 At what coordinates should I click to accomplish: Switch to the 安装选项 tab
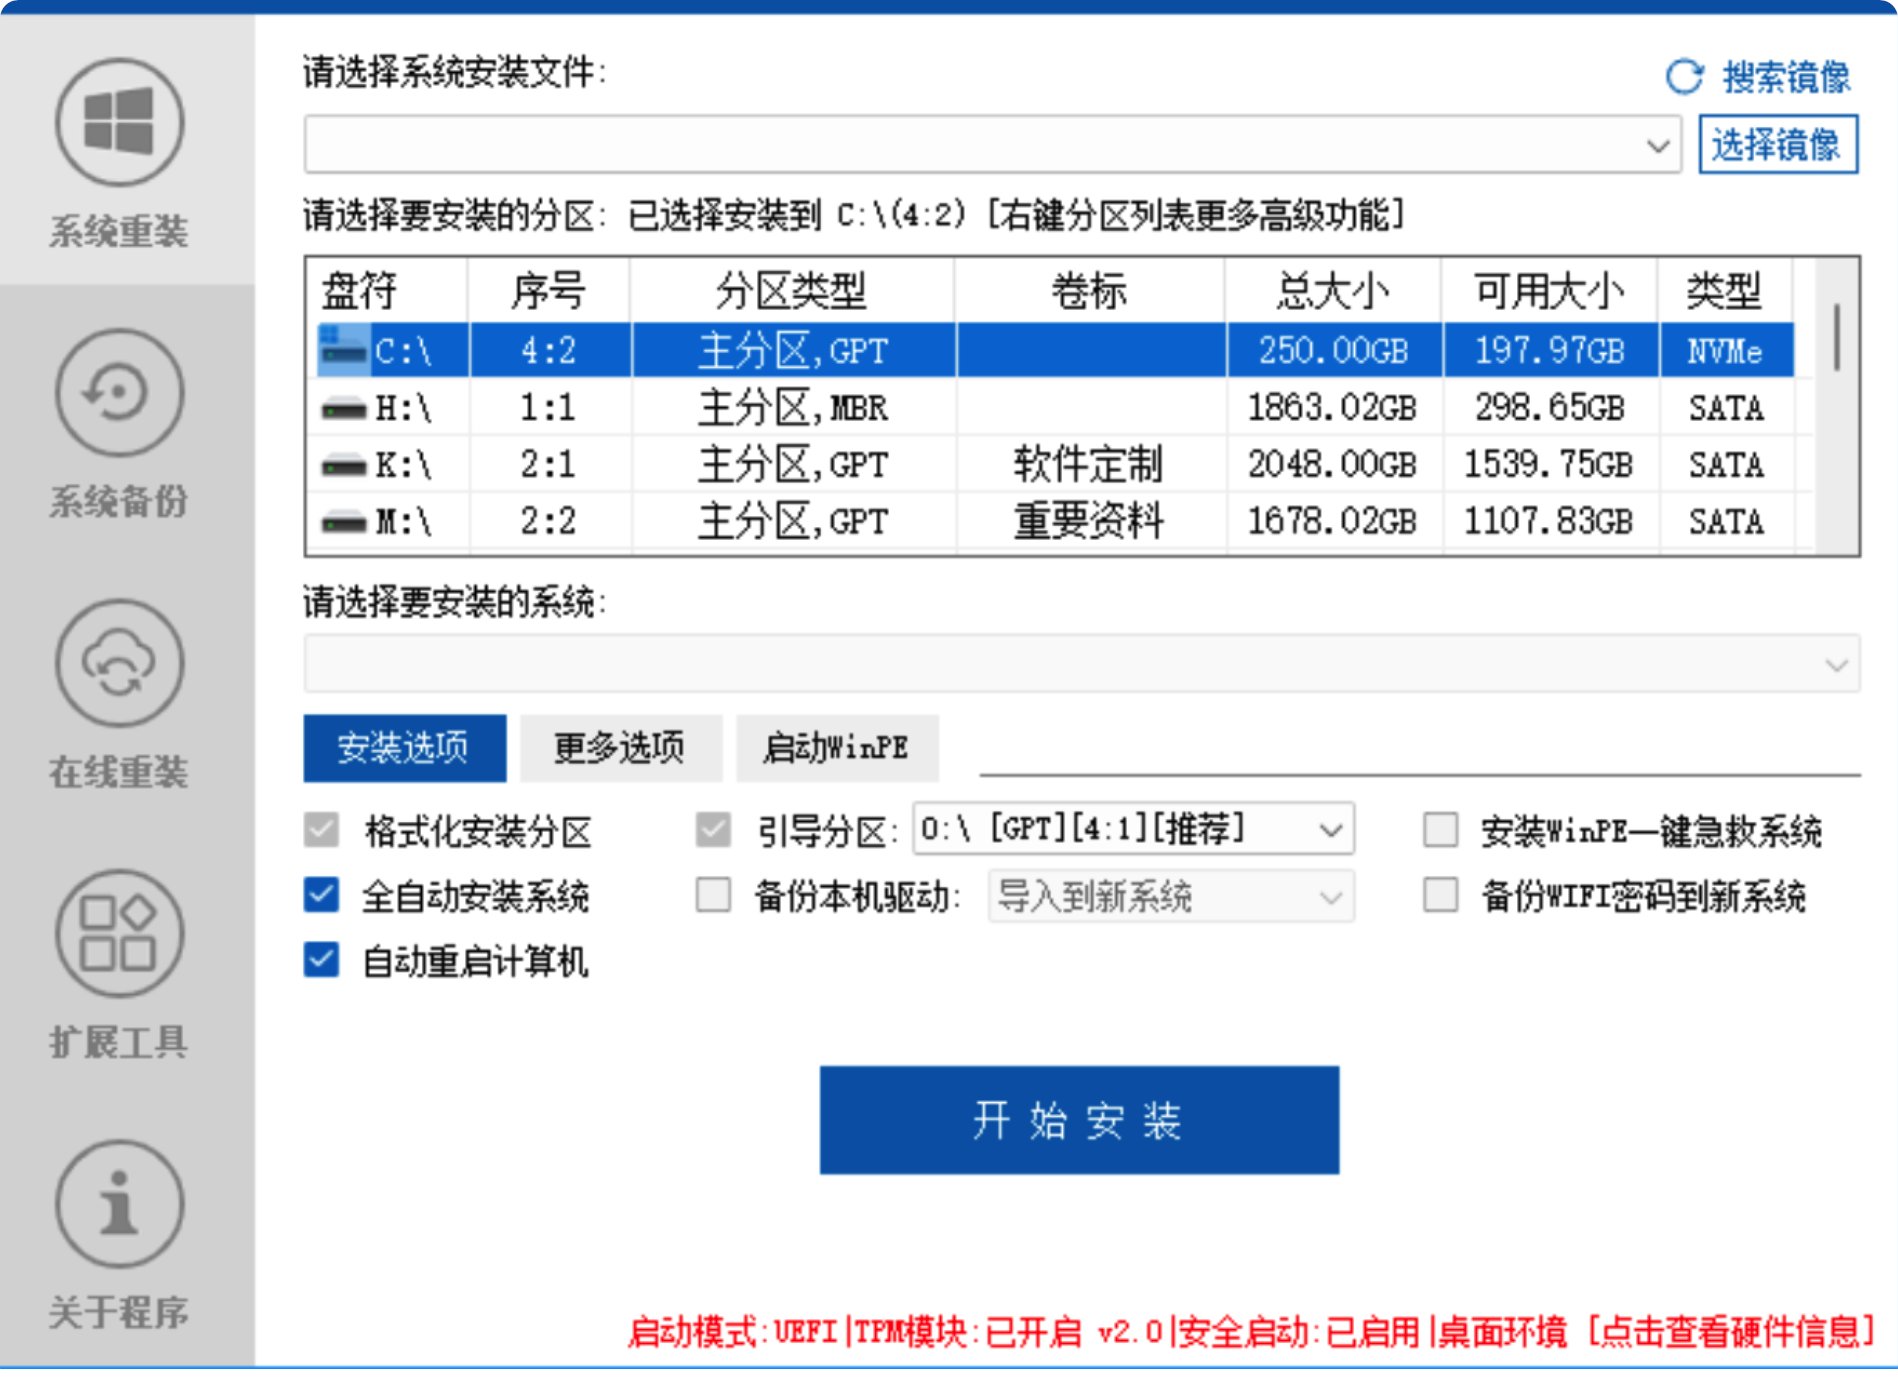(x=404, y=747)
